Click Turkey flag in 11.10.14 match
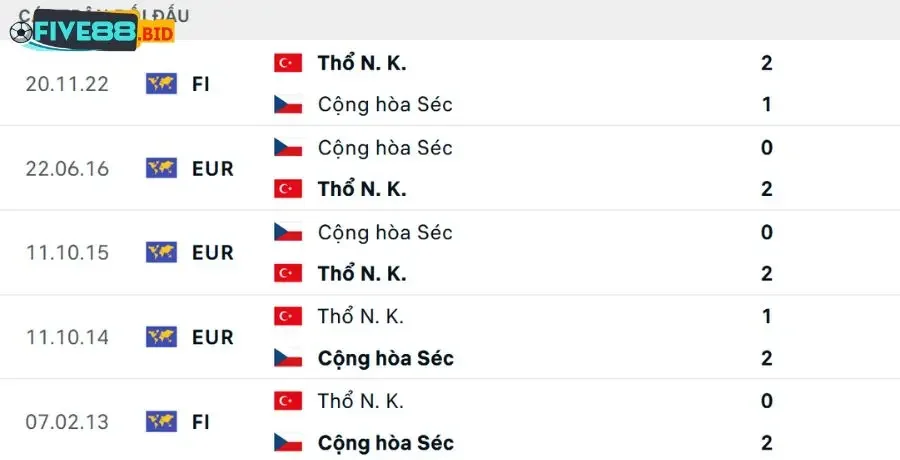This screenshot has height=460, width=900. 288,316
